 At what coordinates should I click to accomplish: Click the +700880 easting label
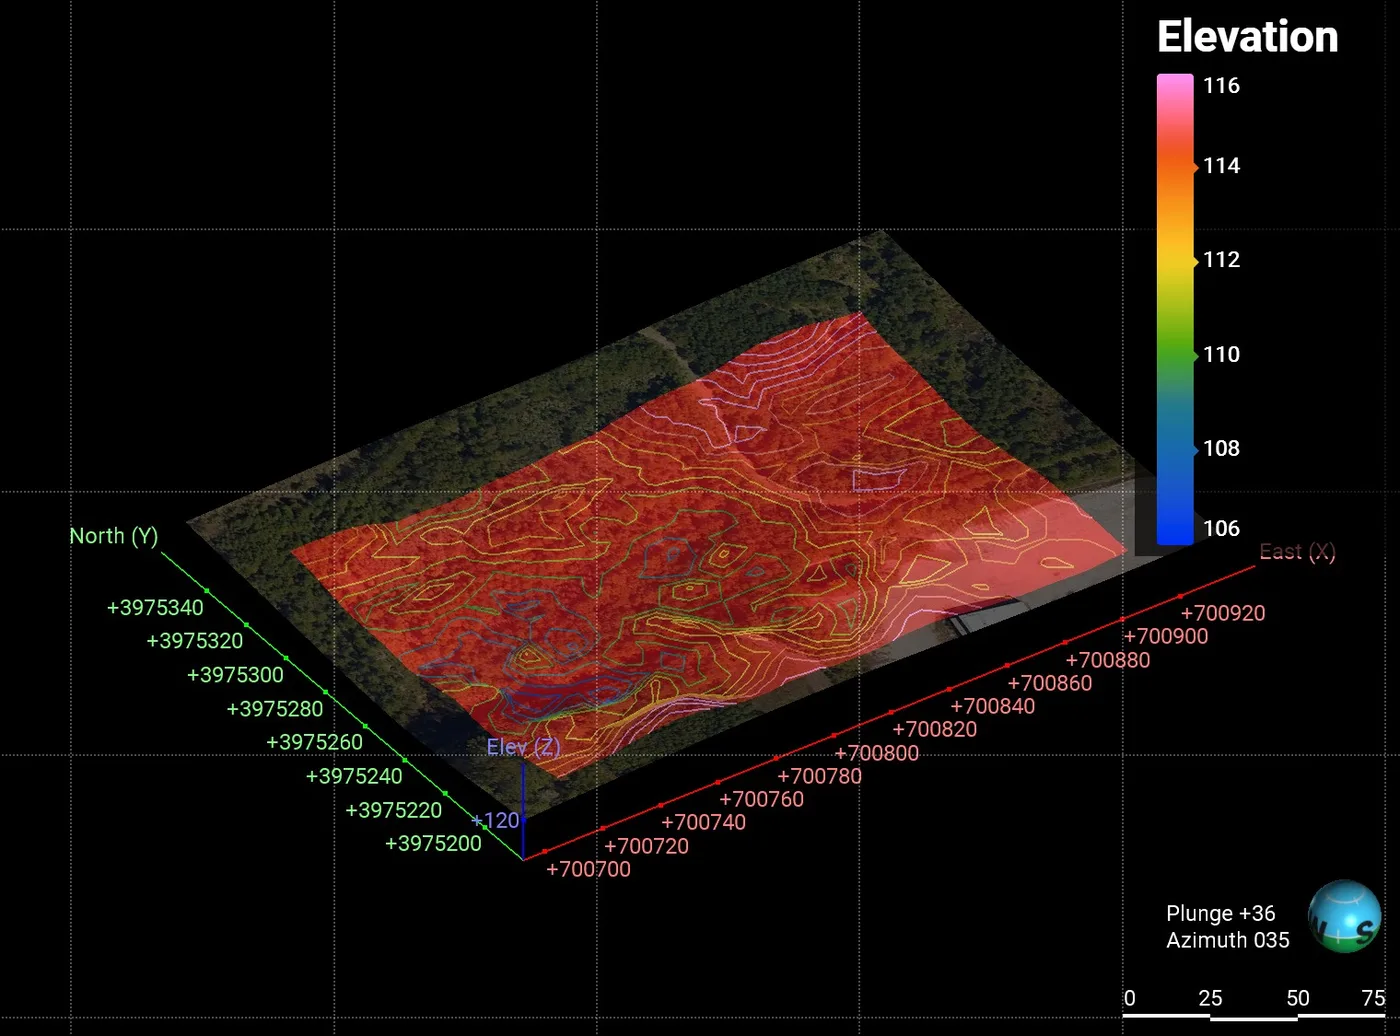pyautogui.click(x=1107, y=661)
